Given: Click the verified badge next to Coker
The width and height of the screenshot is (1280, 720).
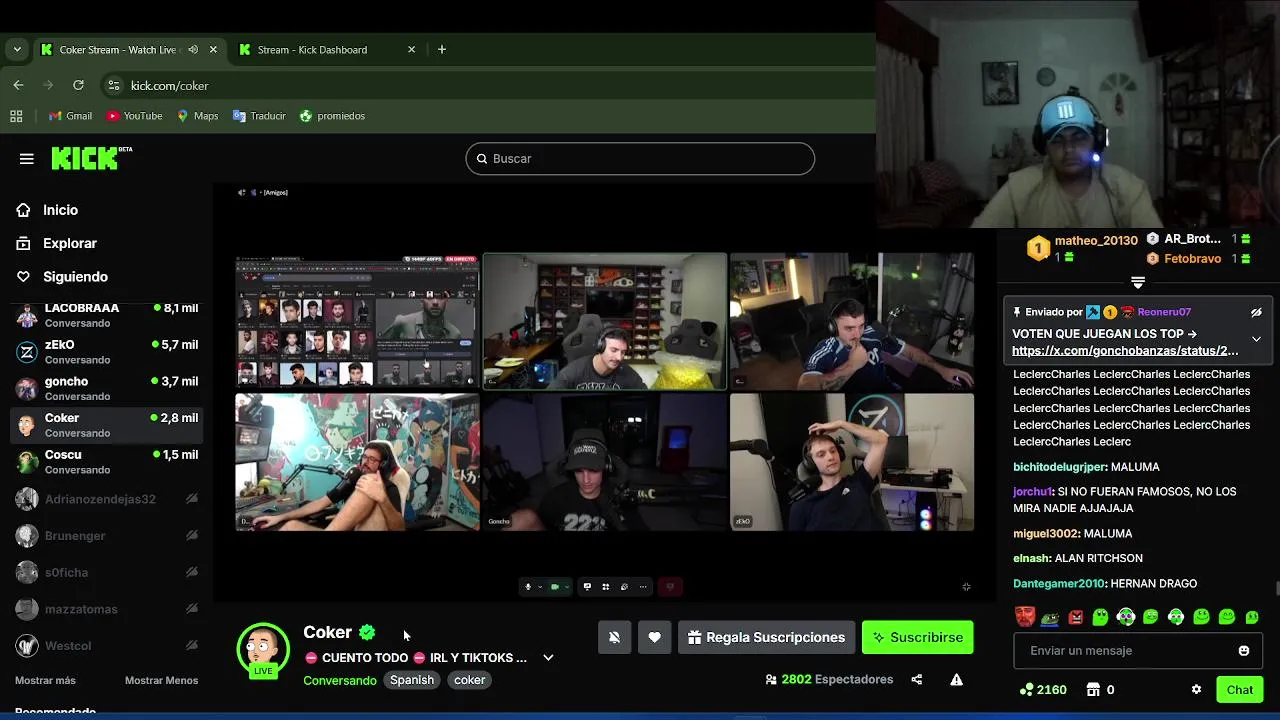Looking at the screenshot, I should pos(367,632).
